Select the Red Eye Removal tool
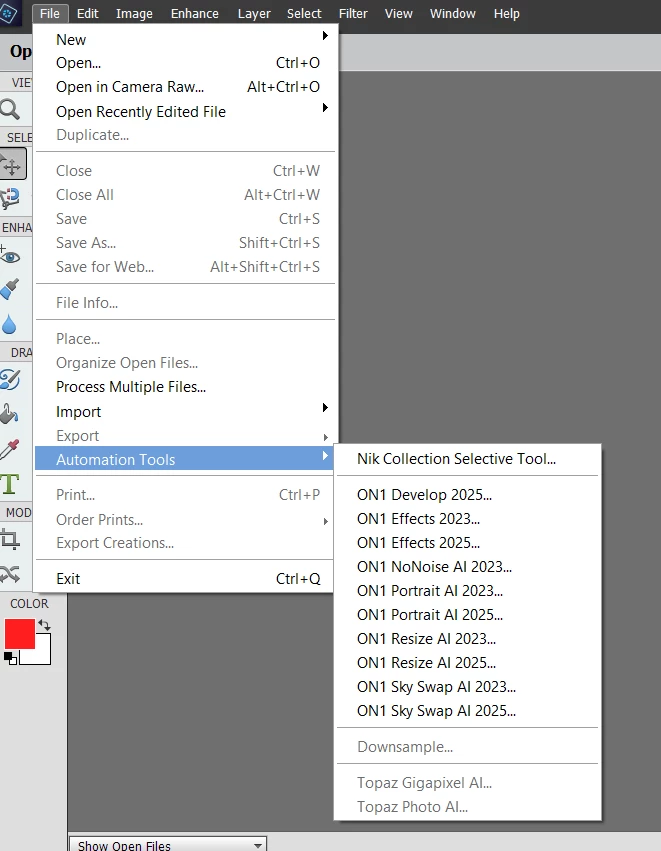The image size is (661, 851). pos(10,256)
